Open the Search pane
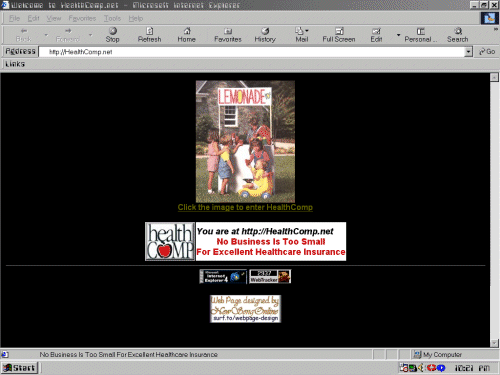The width and height of the screenshot is (500, 375). pyautogui.click(x=458, y=35)
